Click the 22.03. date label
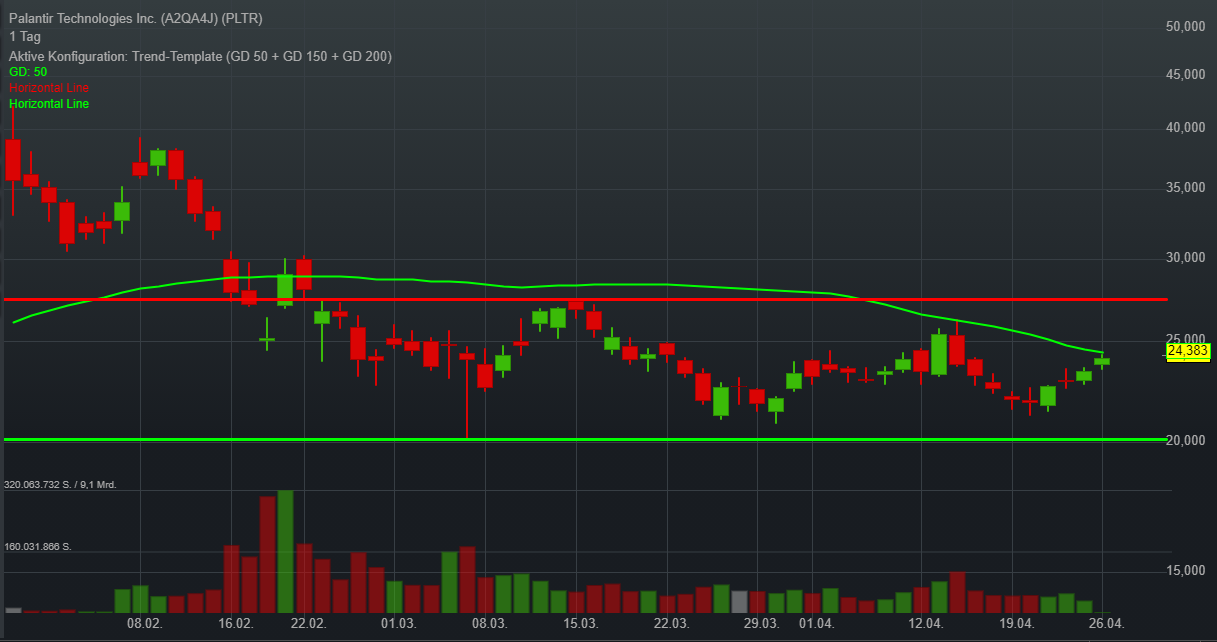 click(671, 624)
